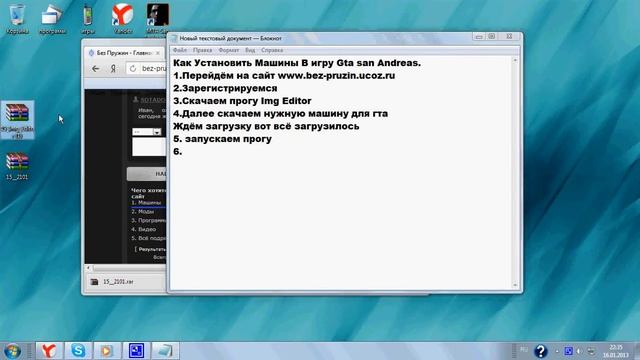Launch the Yandex browser desktop shortcut
The height and width of the screenshot is (360, 640).
122,19
